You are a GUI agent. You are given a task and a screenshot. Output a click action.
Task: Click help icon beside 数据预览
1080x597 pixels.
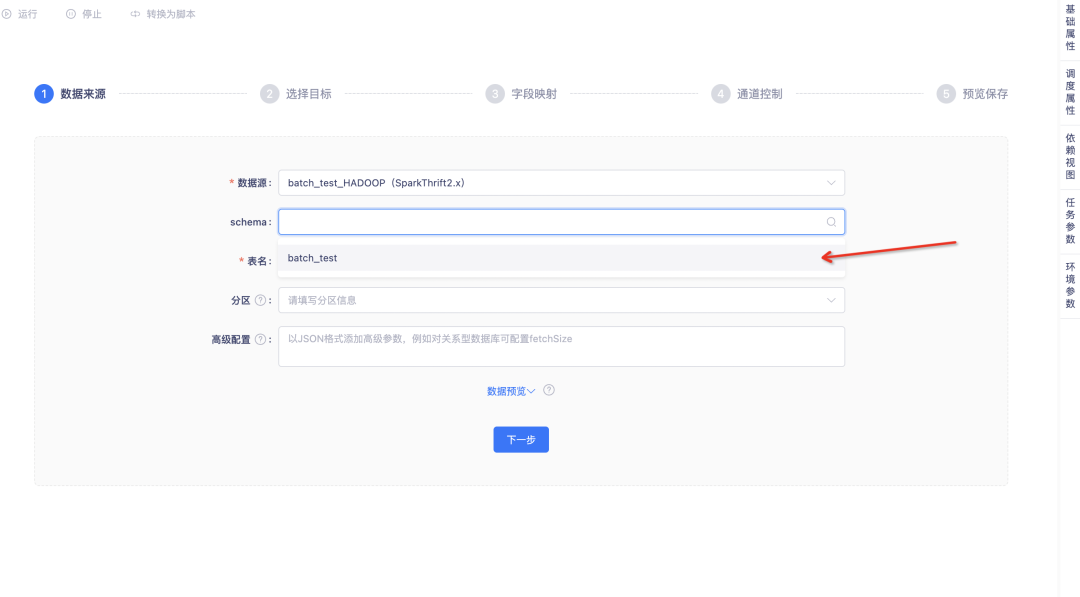coord(549,390)
